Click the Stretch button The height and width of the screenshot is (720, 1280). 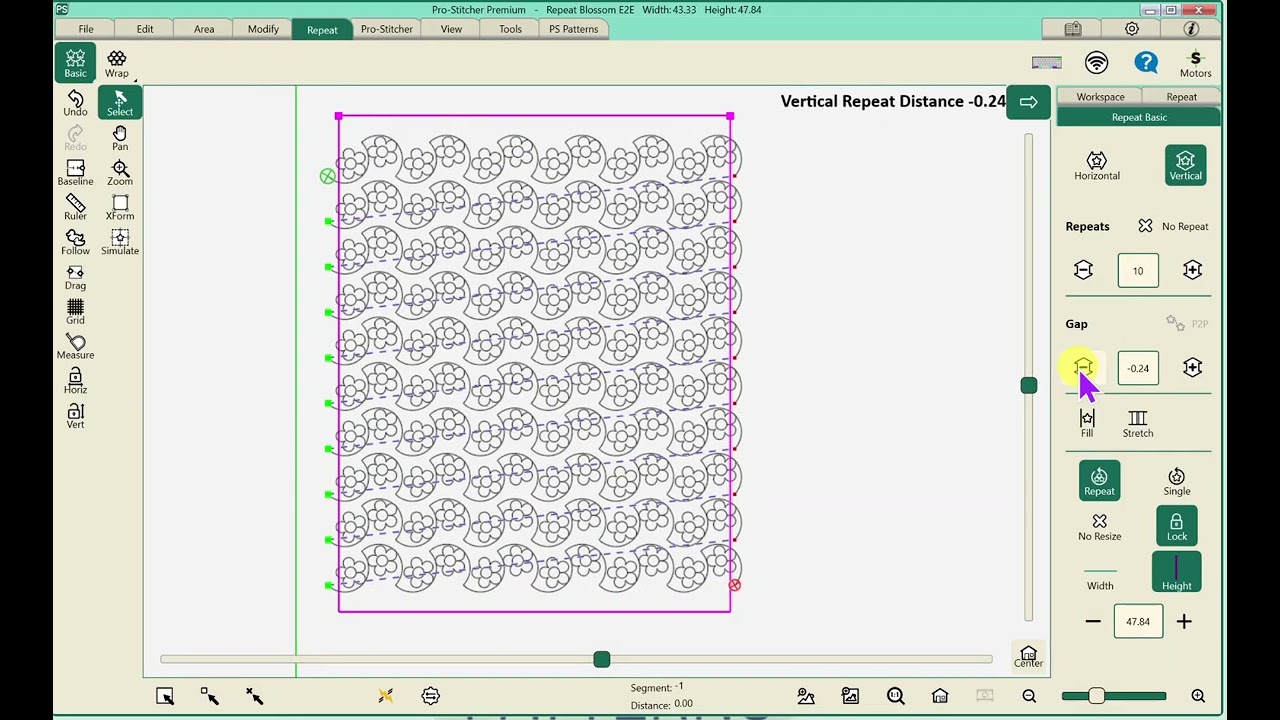point(1138,424)
